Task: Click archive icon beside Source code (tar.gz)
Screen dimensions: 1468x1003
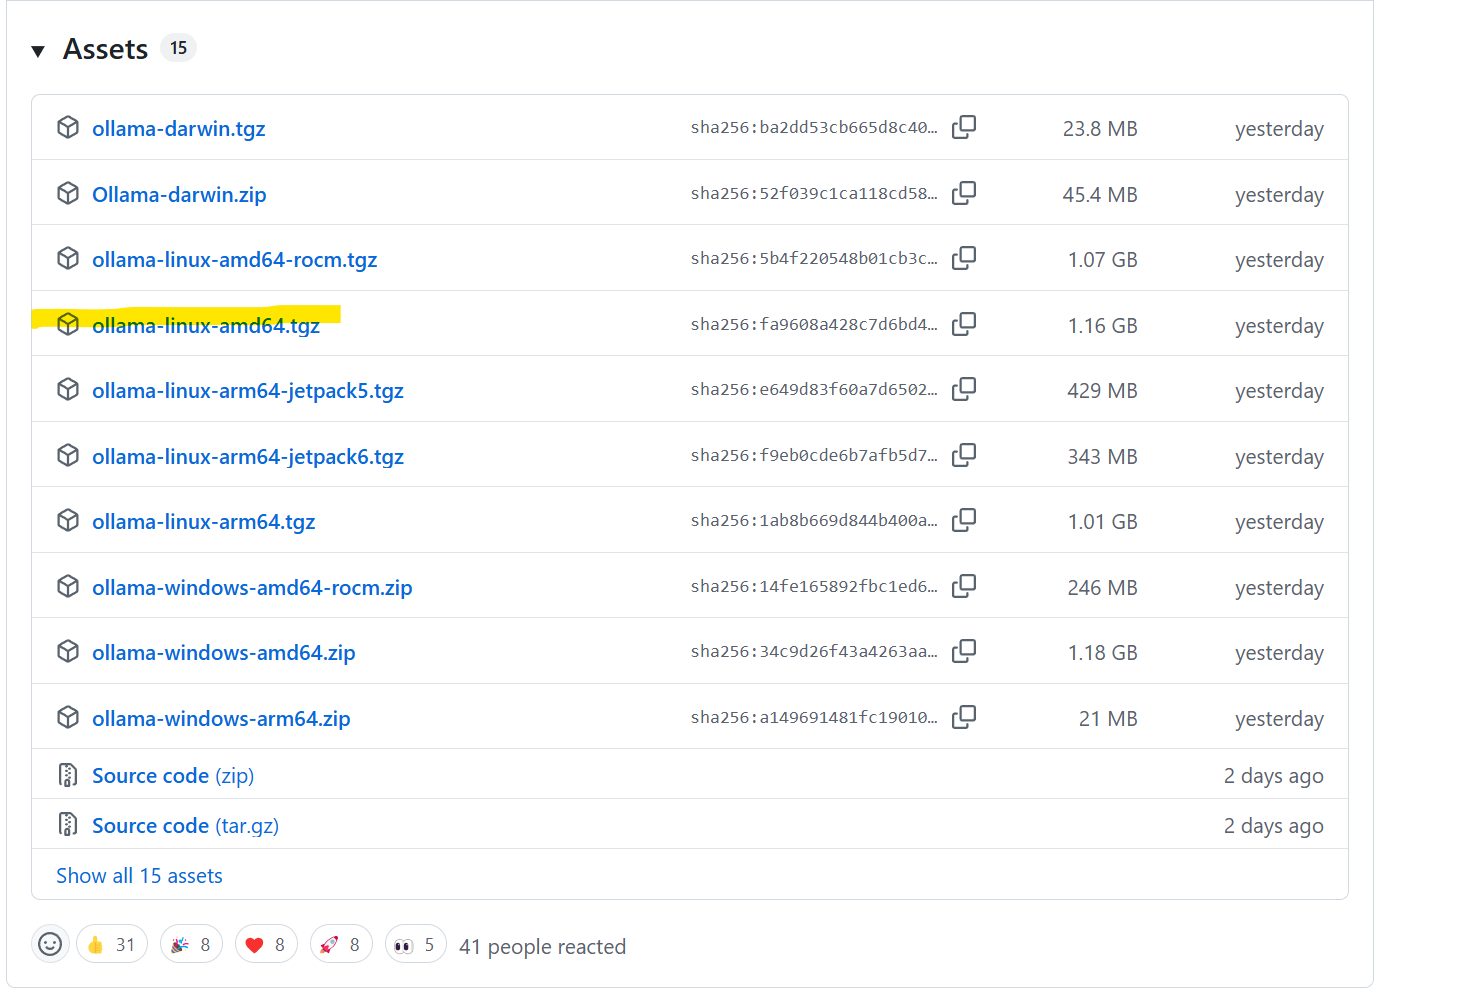Action: (68, 824)
